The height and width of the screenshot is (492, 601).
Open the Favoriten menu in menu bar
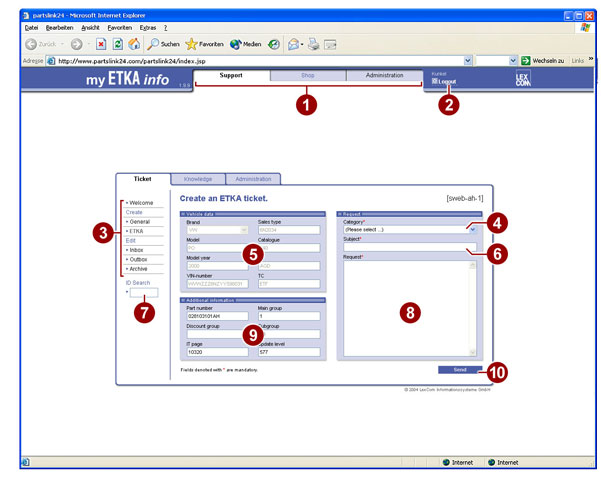click(119, 27)
